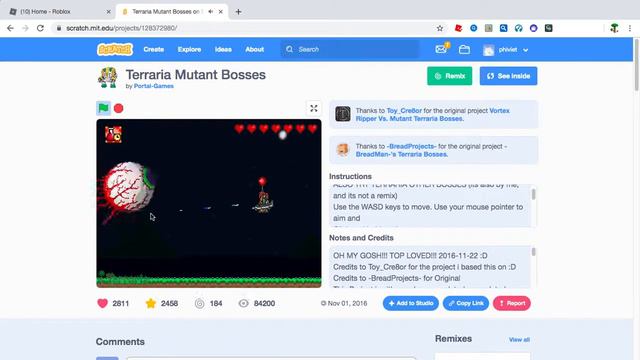Click the magnifier extension icon
The width and height of the screenshot is (640, 360).
(503, 28)
